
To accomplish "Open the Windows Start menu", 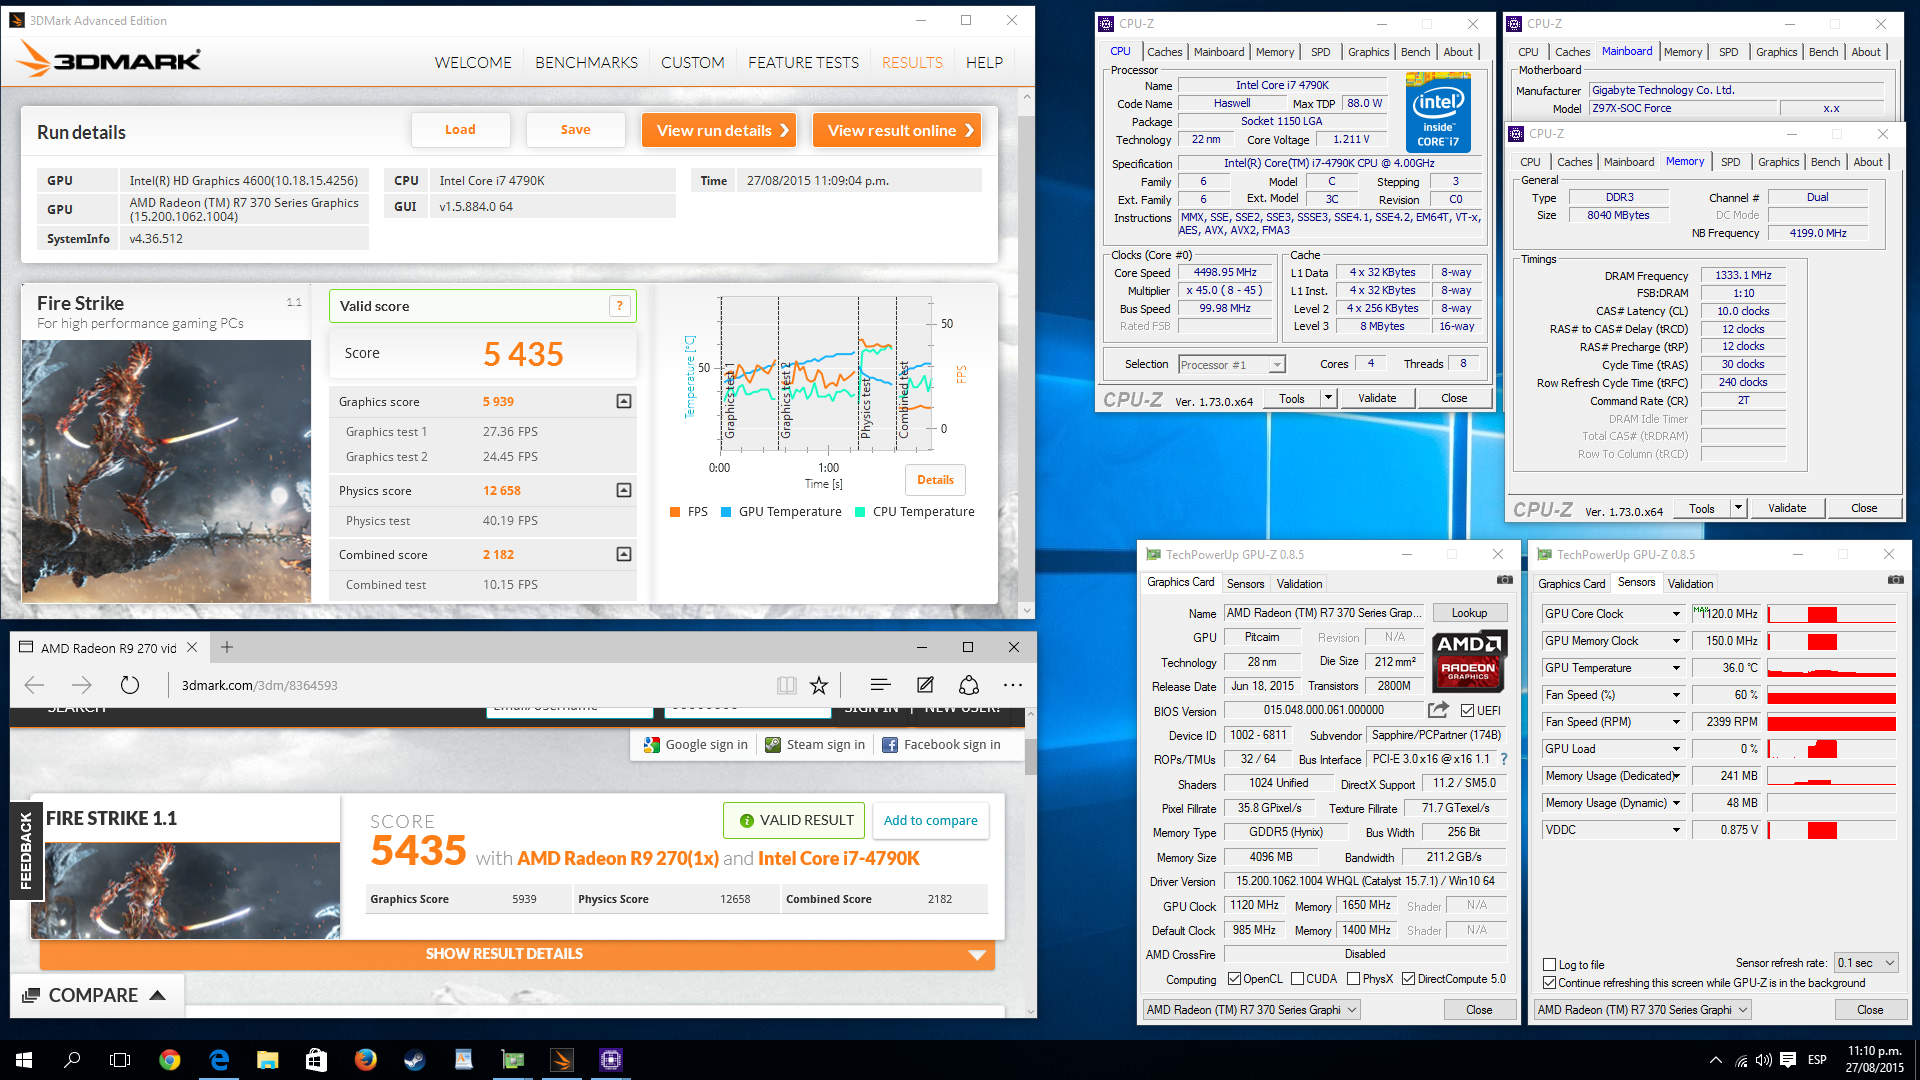I will (24, 1060).
